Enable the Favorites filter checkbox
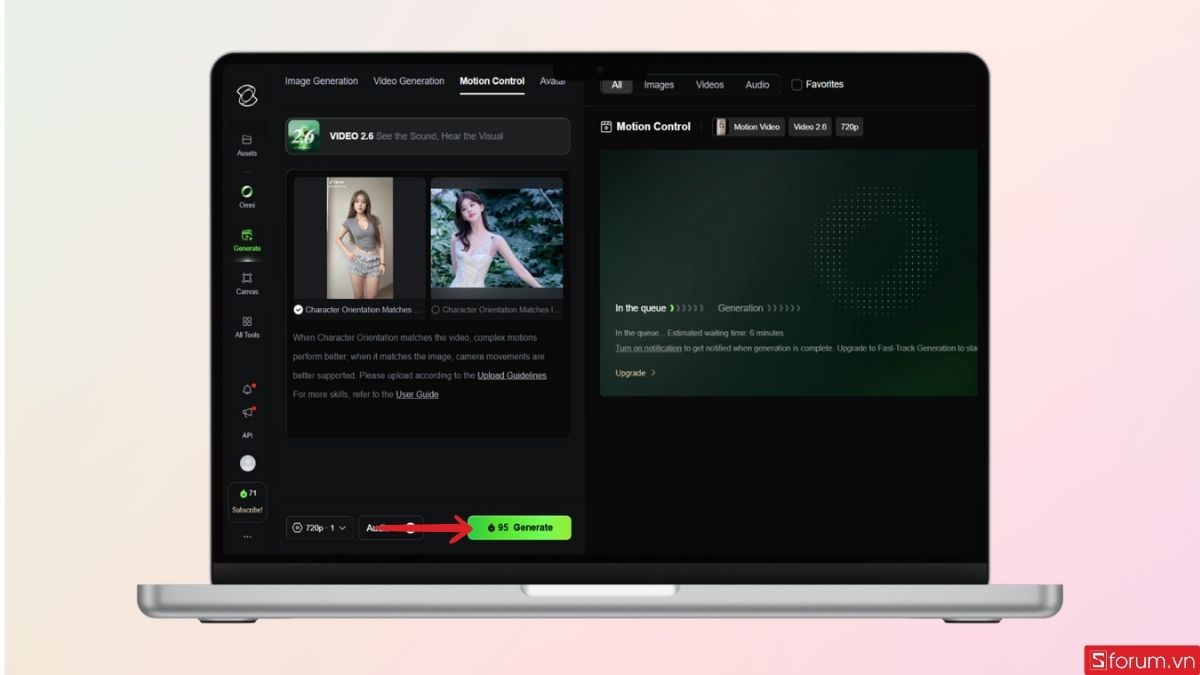Viewport: 1200px width, 675px height. [795, 84]
